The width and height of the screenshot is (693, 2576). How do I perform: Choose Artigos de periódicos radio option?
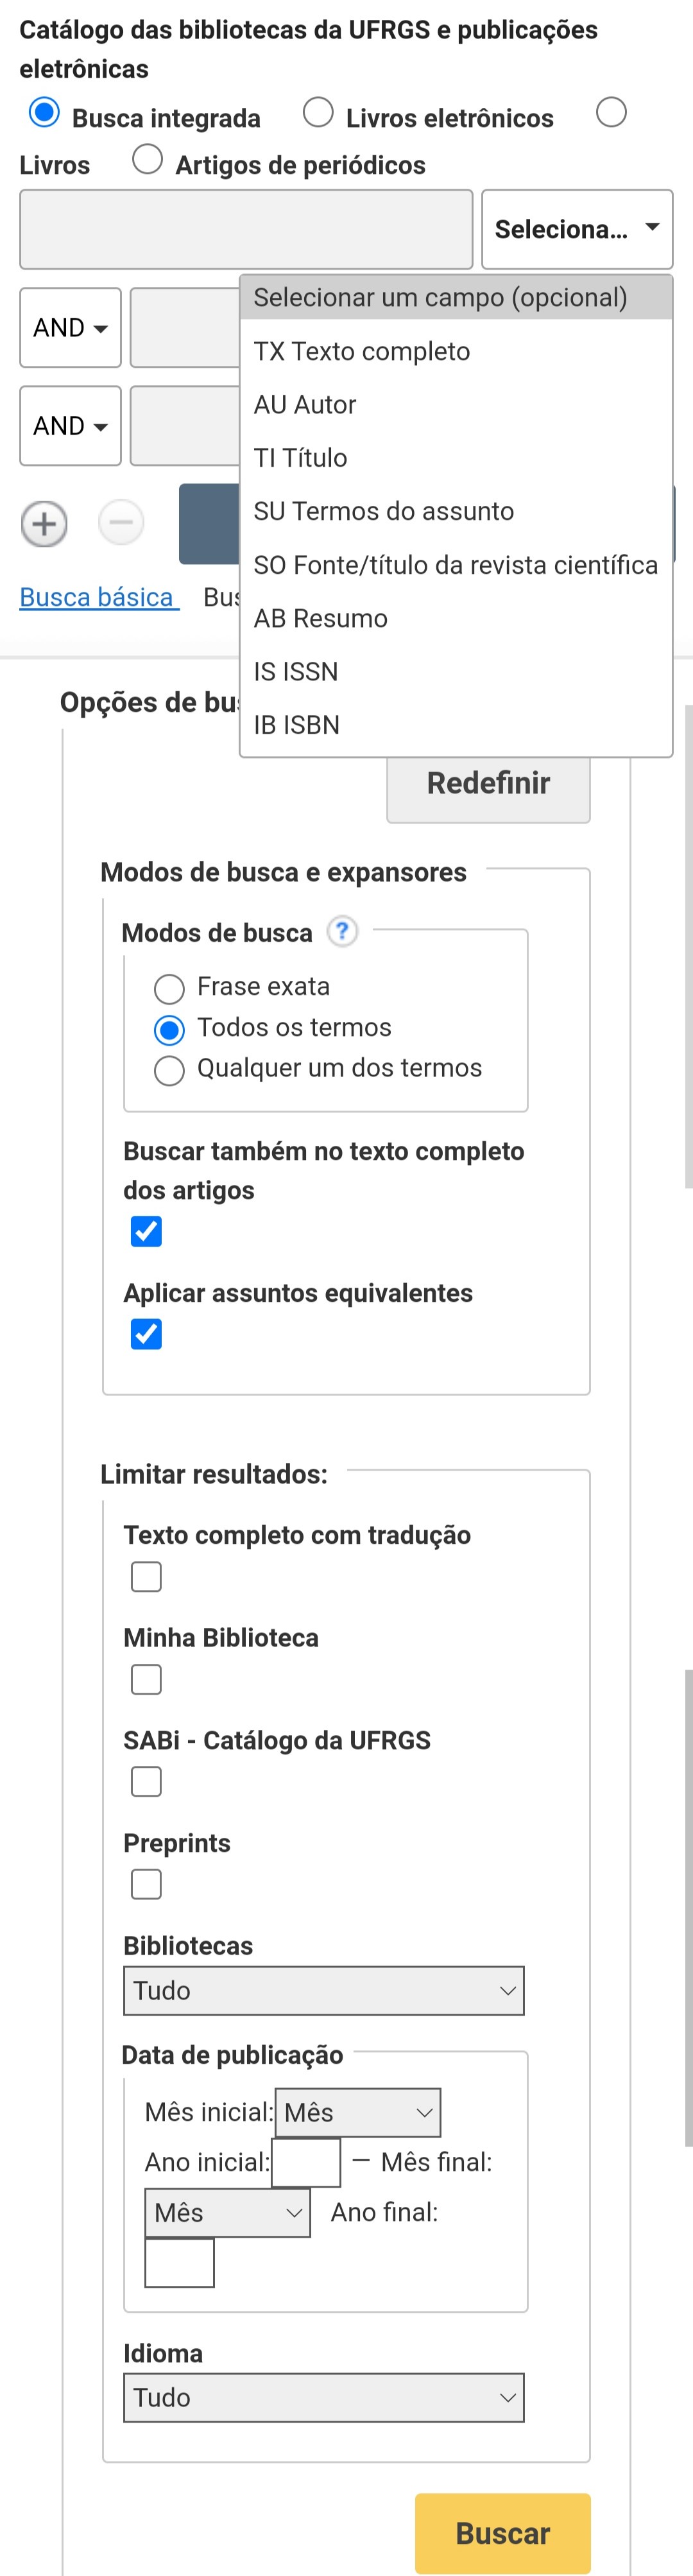(x=148, y=160)
